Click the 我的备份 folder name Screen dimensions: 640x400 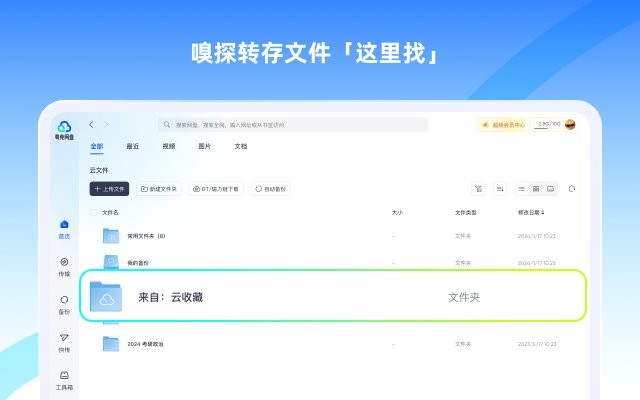(x=138, y=263)
